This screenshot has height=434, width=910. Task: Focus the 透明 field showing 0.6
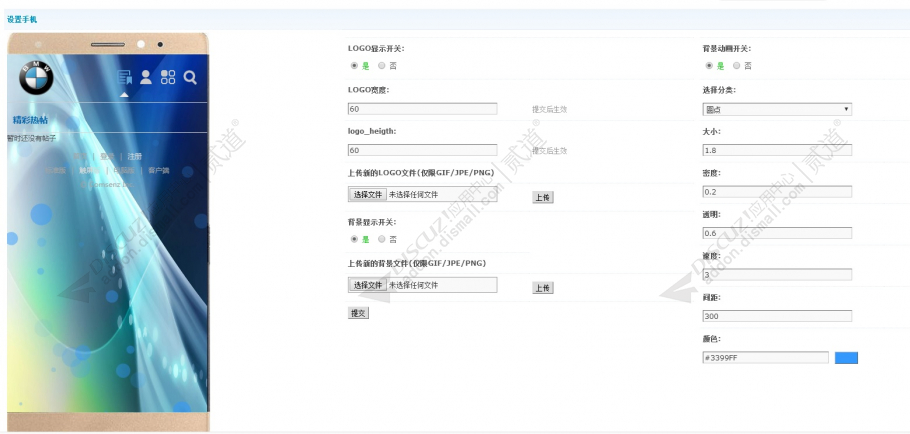[x=777, y=233]
